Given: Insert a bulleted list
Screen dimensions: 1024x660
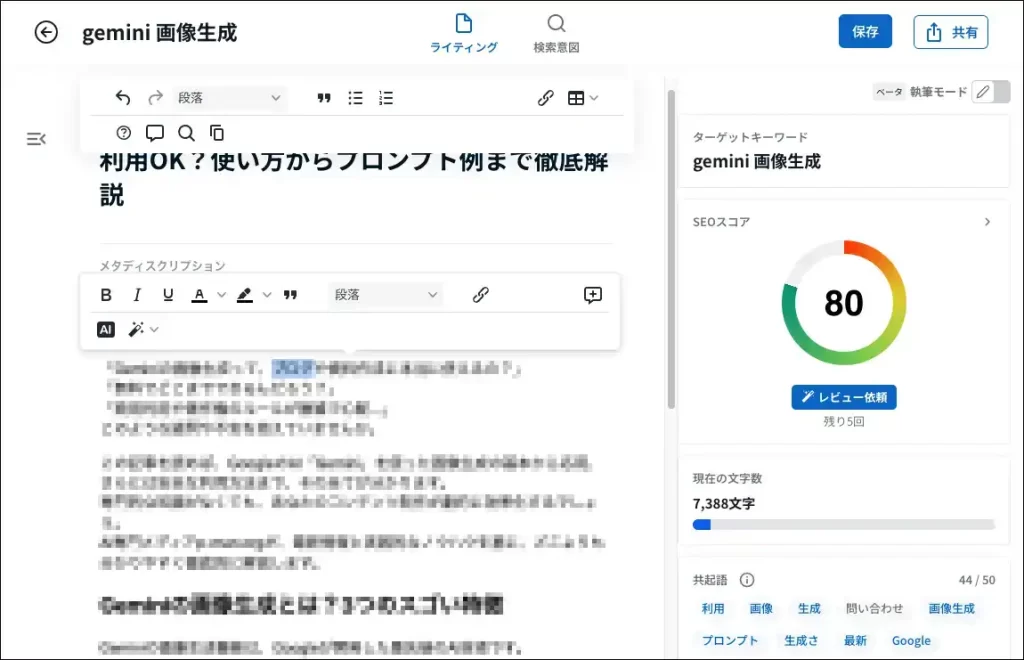Looking at the screenshot, I should point(355,98).
